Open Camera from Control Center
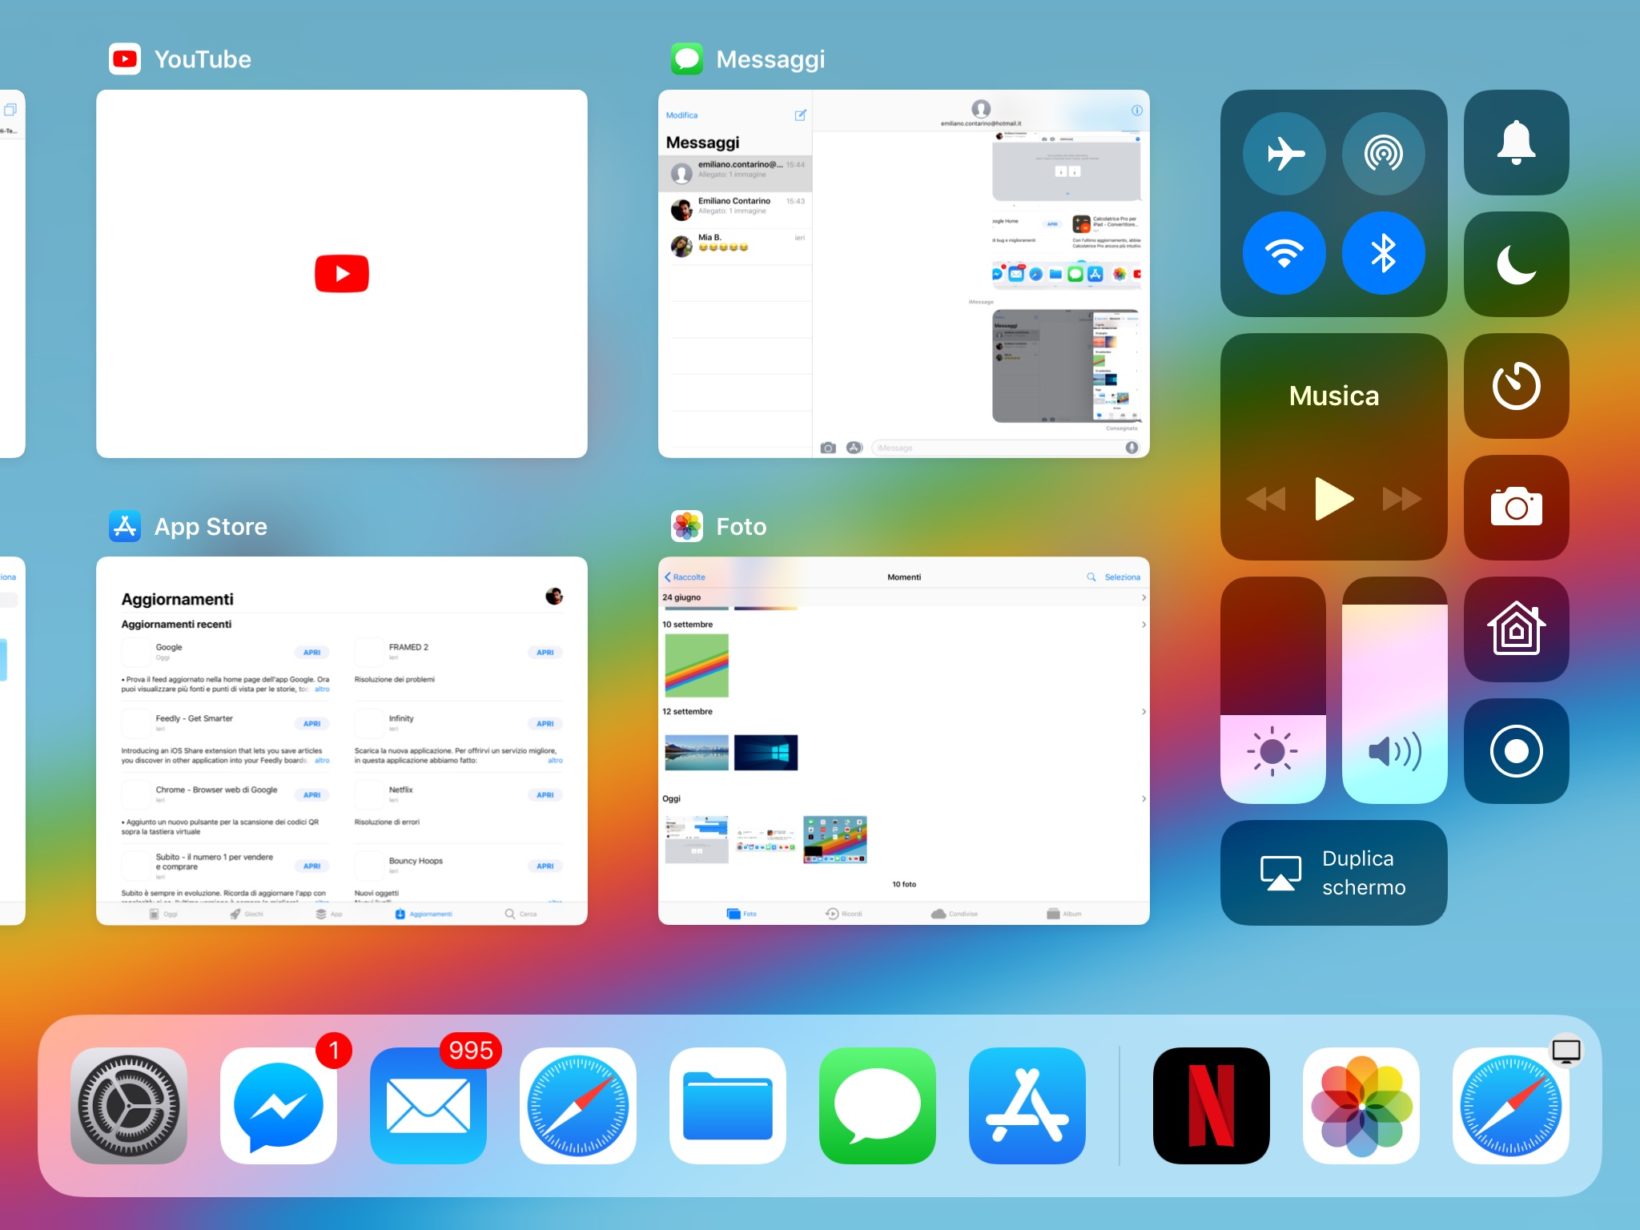Screen dimensions: 1640x1230 pos(1516,507)
